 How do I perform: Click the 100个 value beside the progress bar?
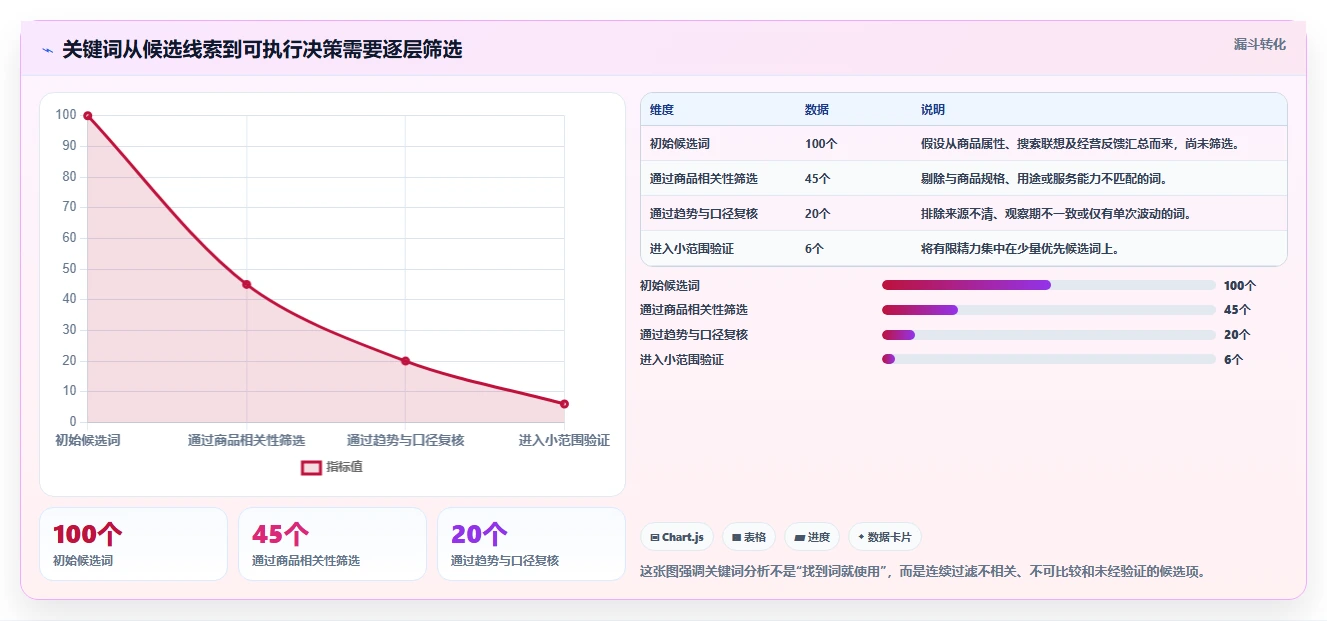pos(1240,285)
